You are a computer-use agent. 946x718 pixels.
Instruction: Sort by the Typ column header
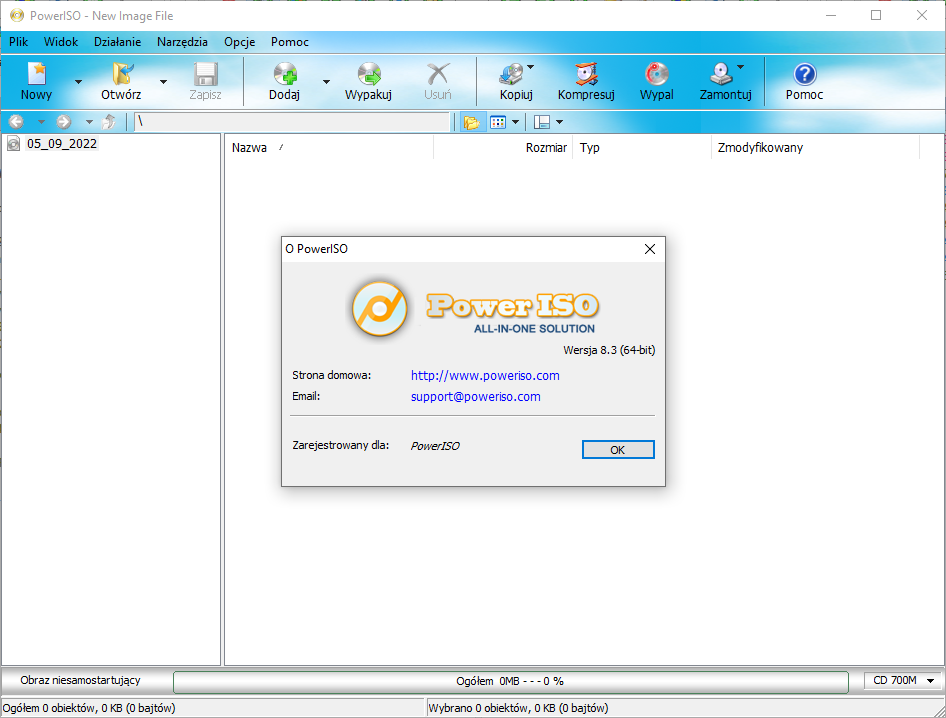[x=642, y=148]
